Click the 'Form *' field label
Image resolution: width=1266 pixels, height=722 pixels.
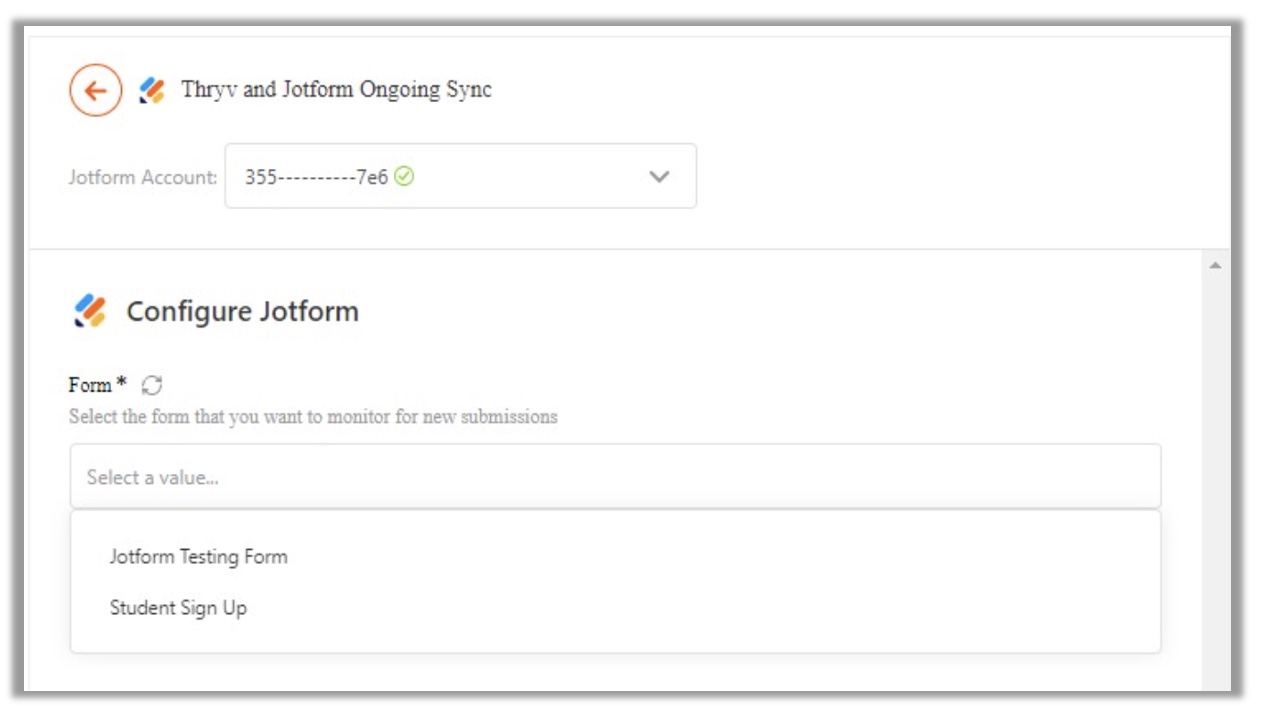click(x=98, y=385)
